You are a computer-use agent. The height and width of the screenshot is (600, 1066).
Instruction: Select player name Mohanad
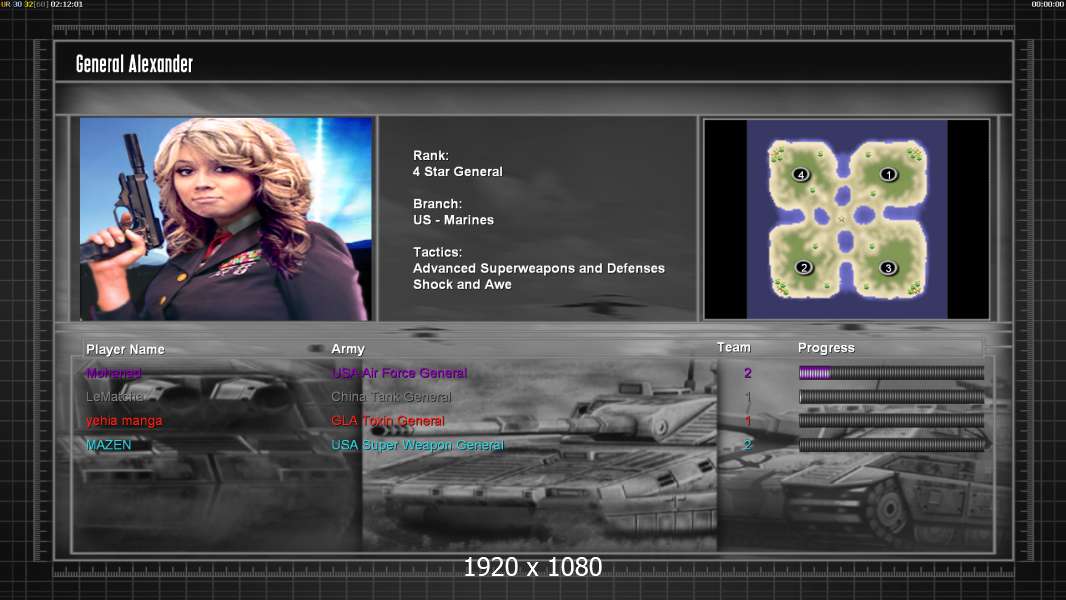114,373
